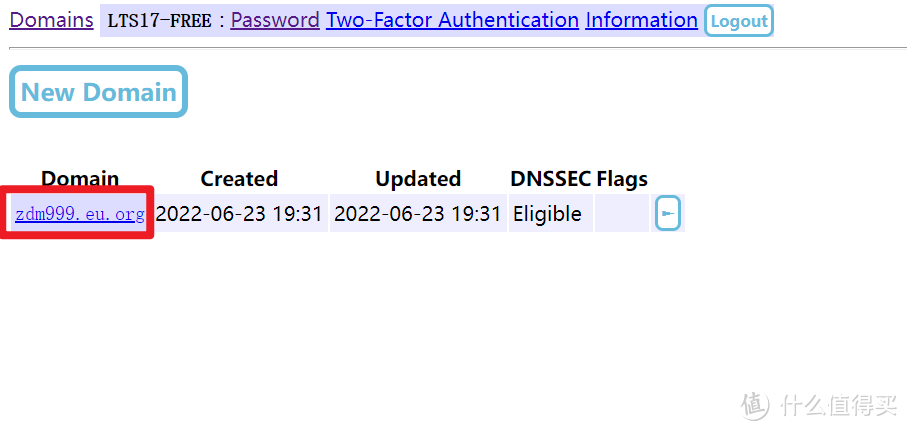
Task: Open the Password settings link
Action: tap(275, 20)
